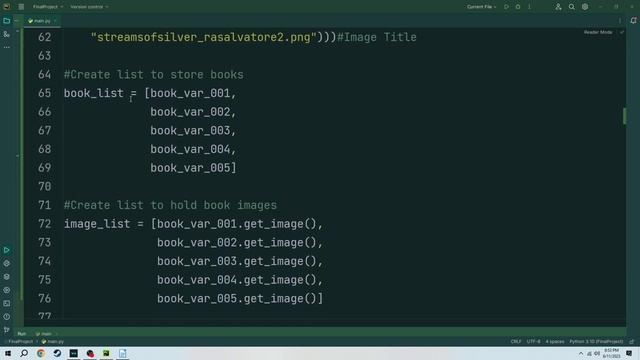Open the main menu hamburger icon
Screen dimensions: 640x360
[21, 7]
